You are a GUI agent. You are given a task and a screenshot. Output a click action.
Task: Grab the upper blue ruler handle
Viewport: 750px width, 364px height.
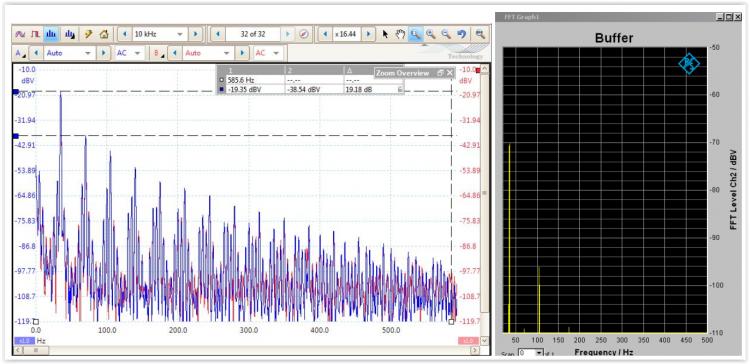15,91
